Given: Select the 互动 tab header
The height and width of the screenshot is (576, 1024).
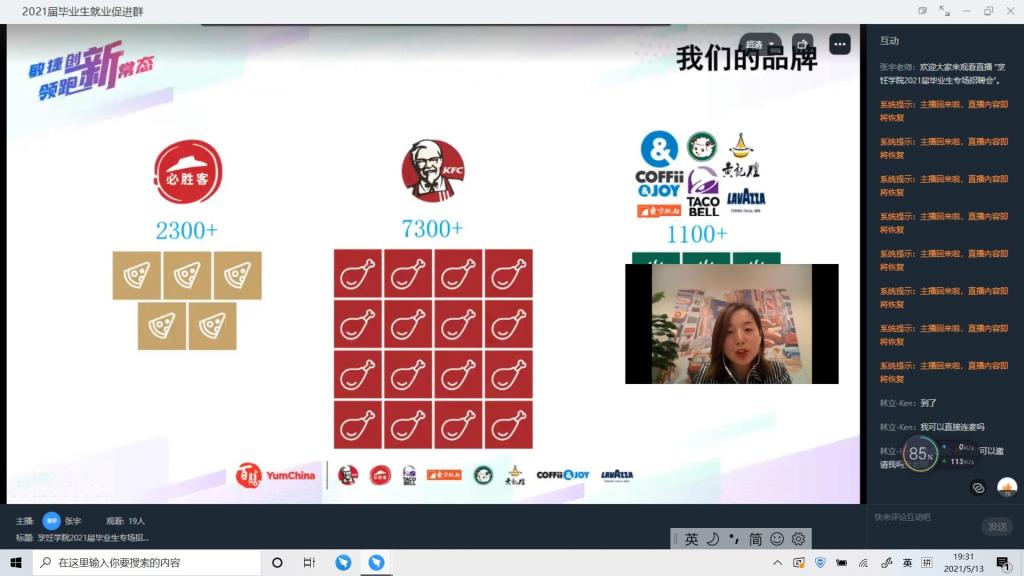Looking at the screenshot, I should coord(889,41).
